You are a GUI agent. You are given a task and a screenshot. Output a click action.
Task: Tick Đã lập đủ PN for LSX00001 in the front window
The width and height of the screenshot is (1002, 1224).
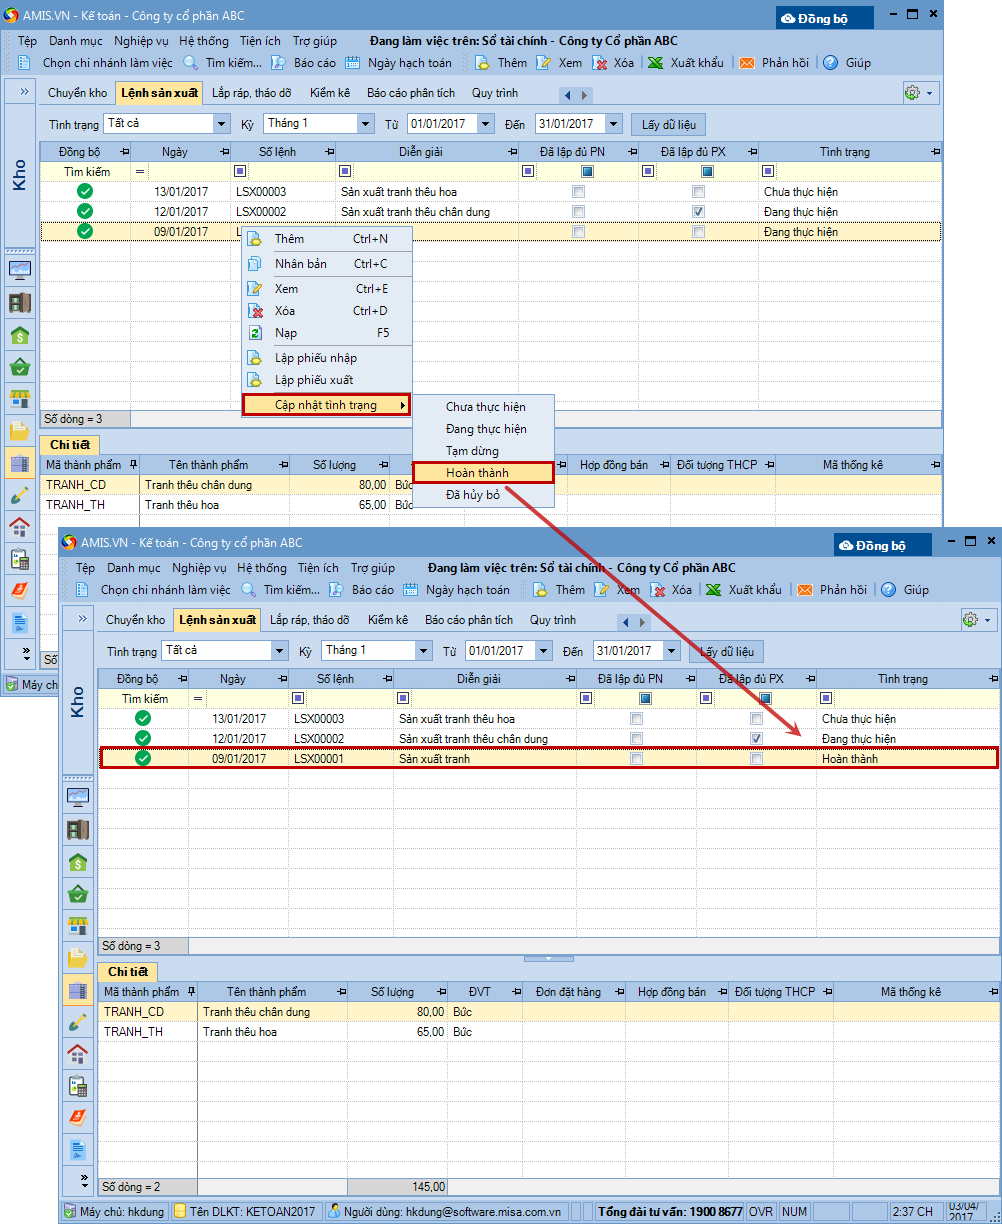[636, 759]
